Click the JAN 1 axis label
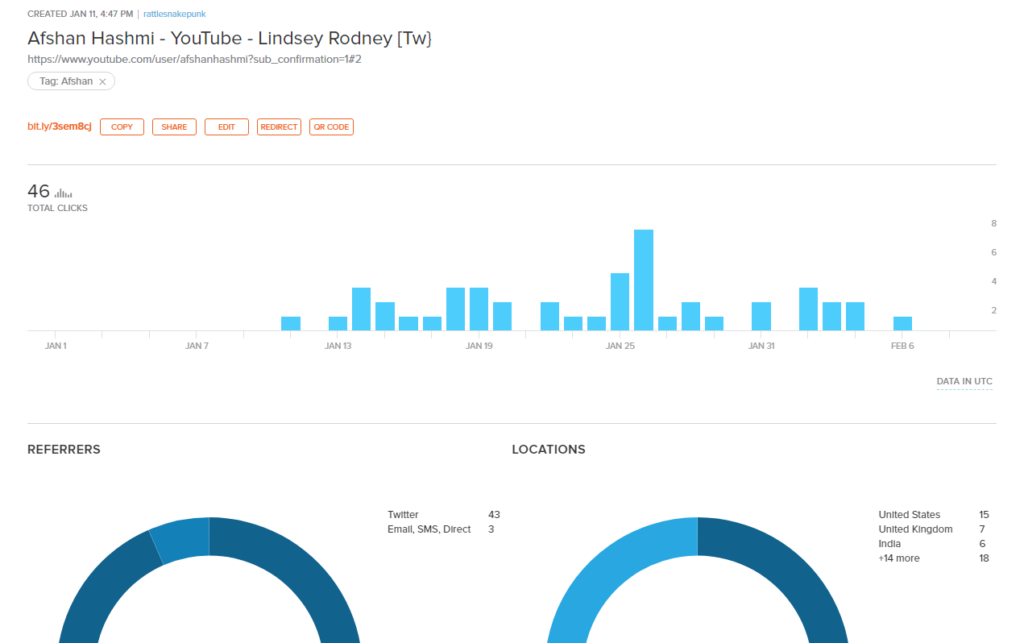Screen dimensions: 1024x643 (56, 346)
